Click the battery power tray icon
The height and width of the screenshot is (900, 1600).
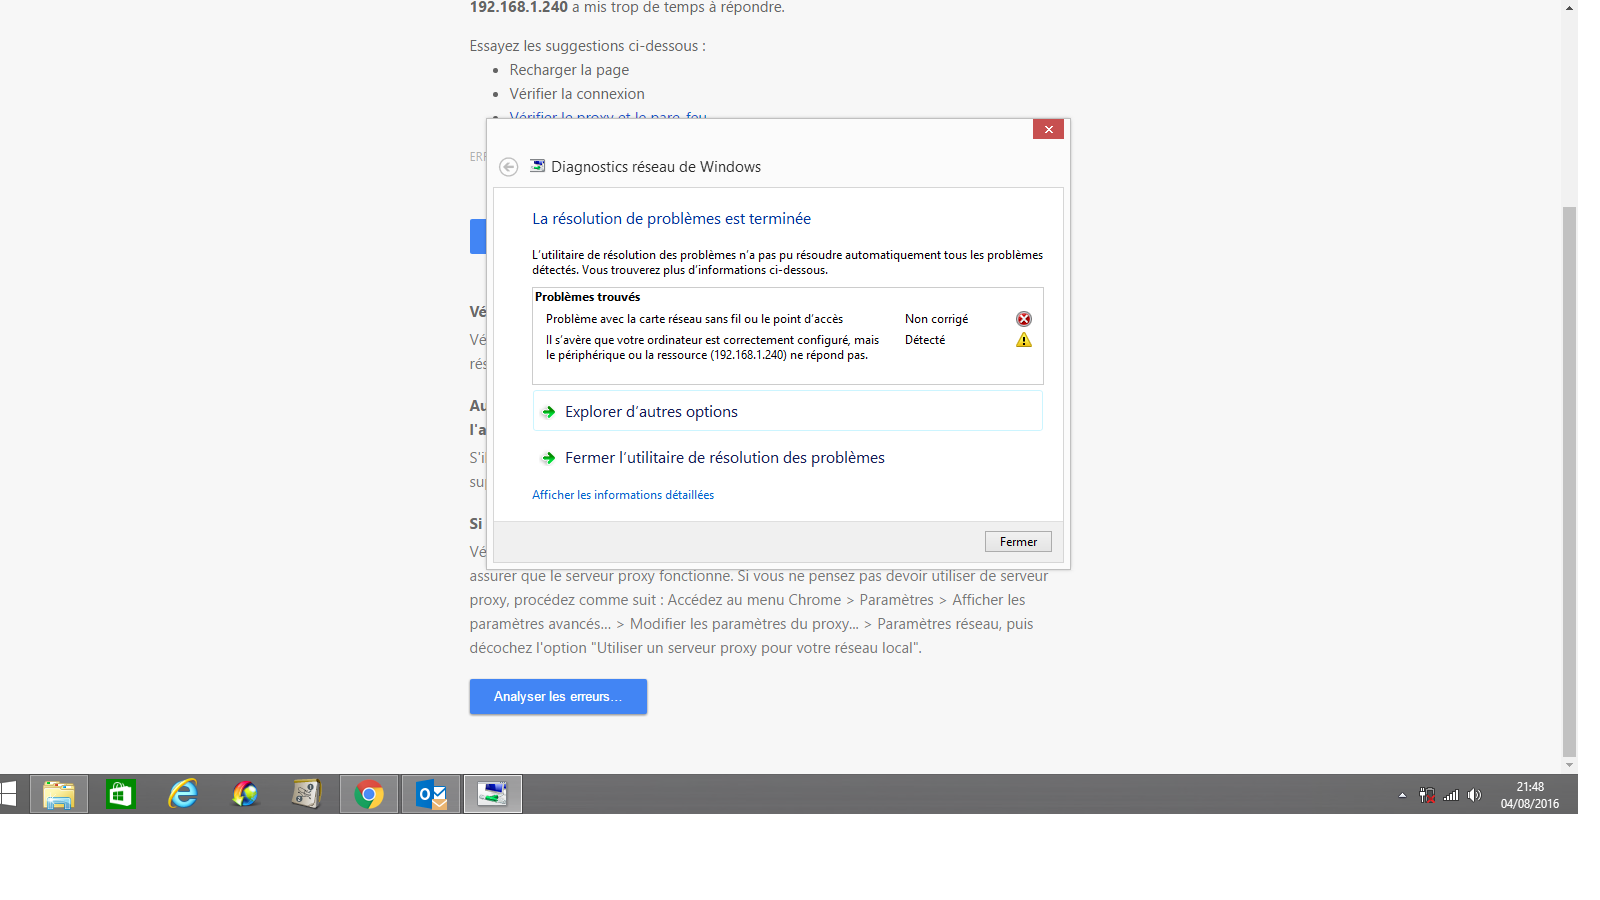pyautogui.click(x=1427, y=795)
